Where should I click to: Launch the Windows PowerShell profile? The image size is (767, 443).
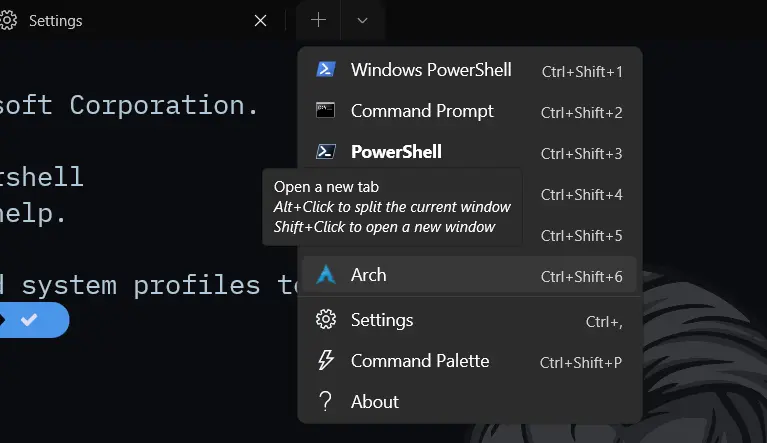click(470, 70)
